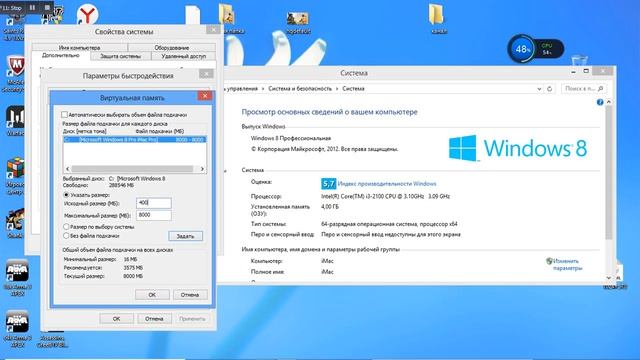Cancel the Virtual Memory dialog with 'Отмена'
The height and width of the screenshot is (360, 640).
pos(190,295)
